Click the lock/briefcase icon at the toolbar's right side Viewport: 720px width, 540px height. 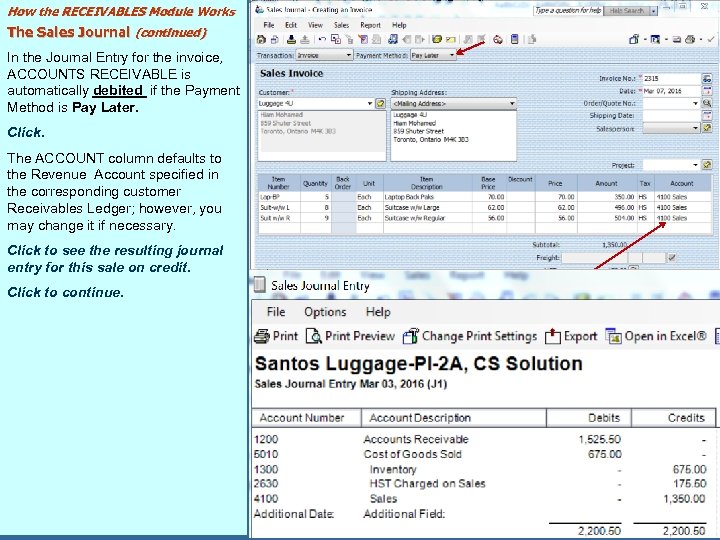click(x=634, y=39)
